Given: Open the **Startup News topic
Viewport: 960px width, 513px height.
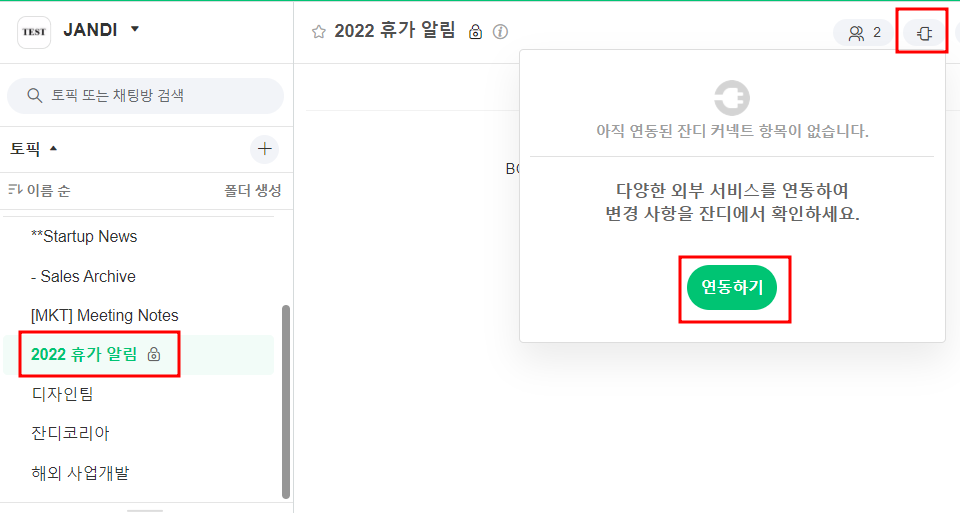Looking at the screenshot, I should pos(84,237).
